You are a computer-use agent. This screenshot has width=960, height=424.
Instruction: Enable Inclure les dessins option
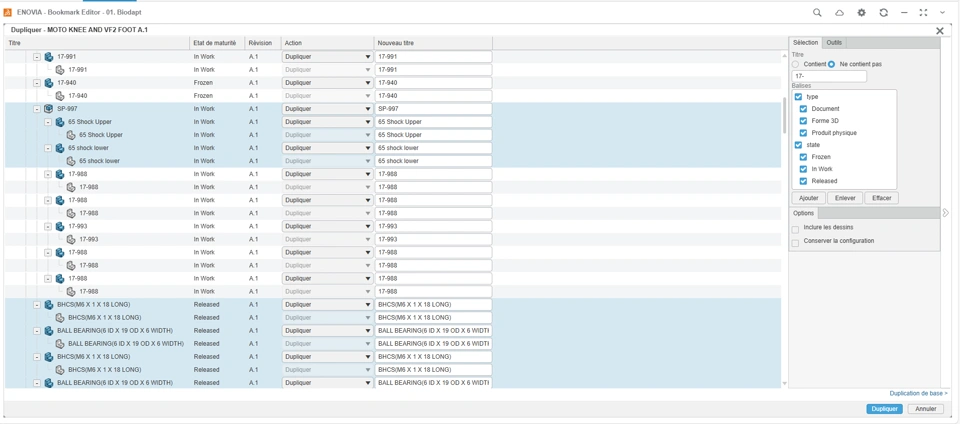point(795,229)
